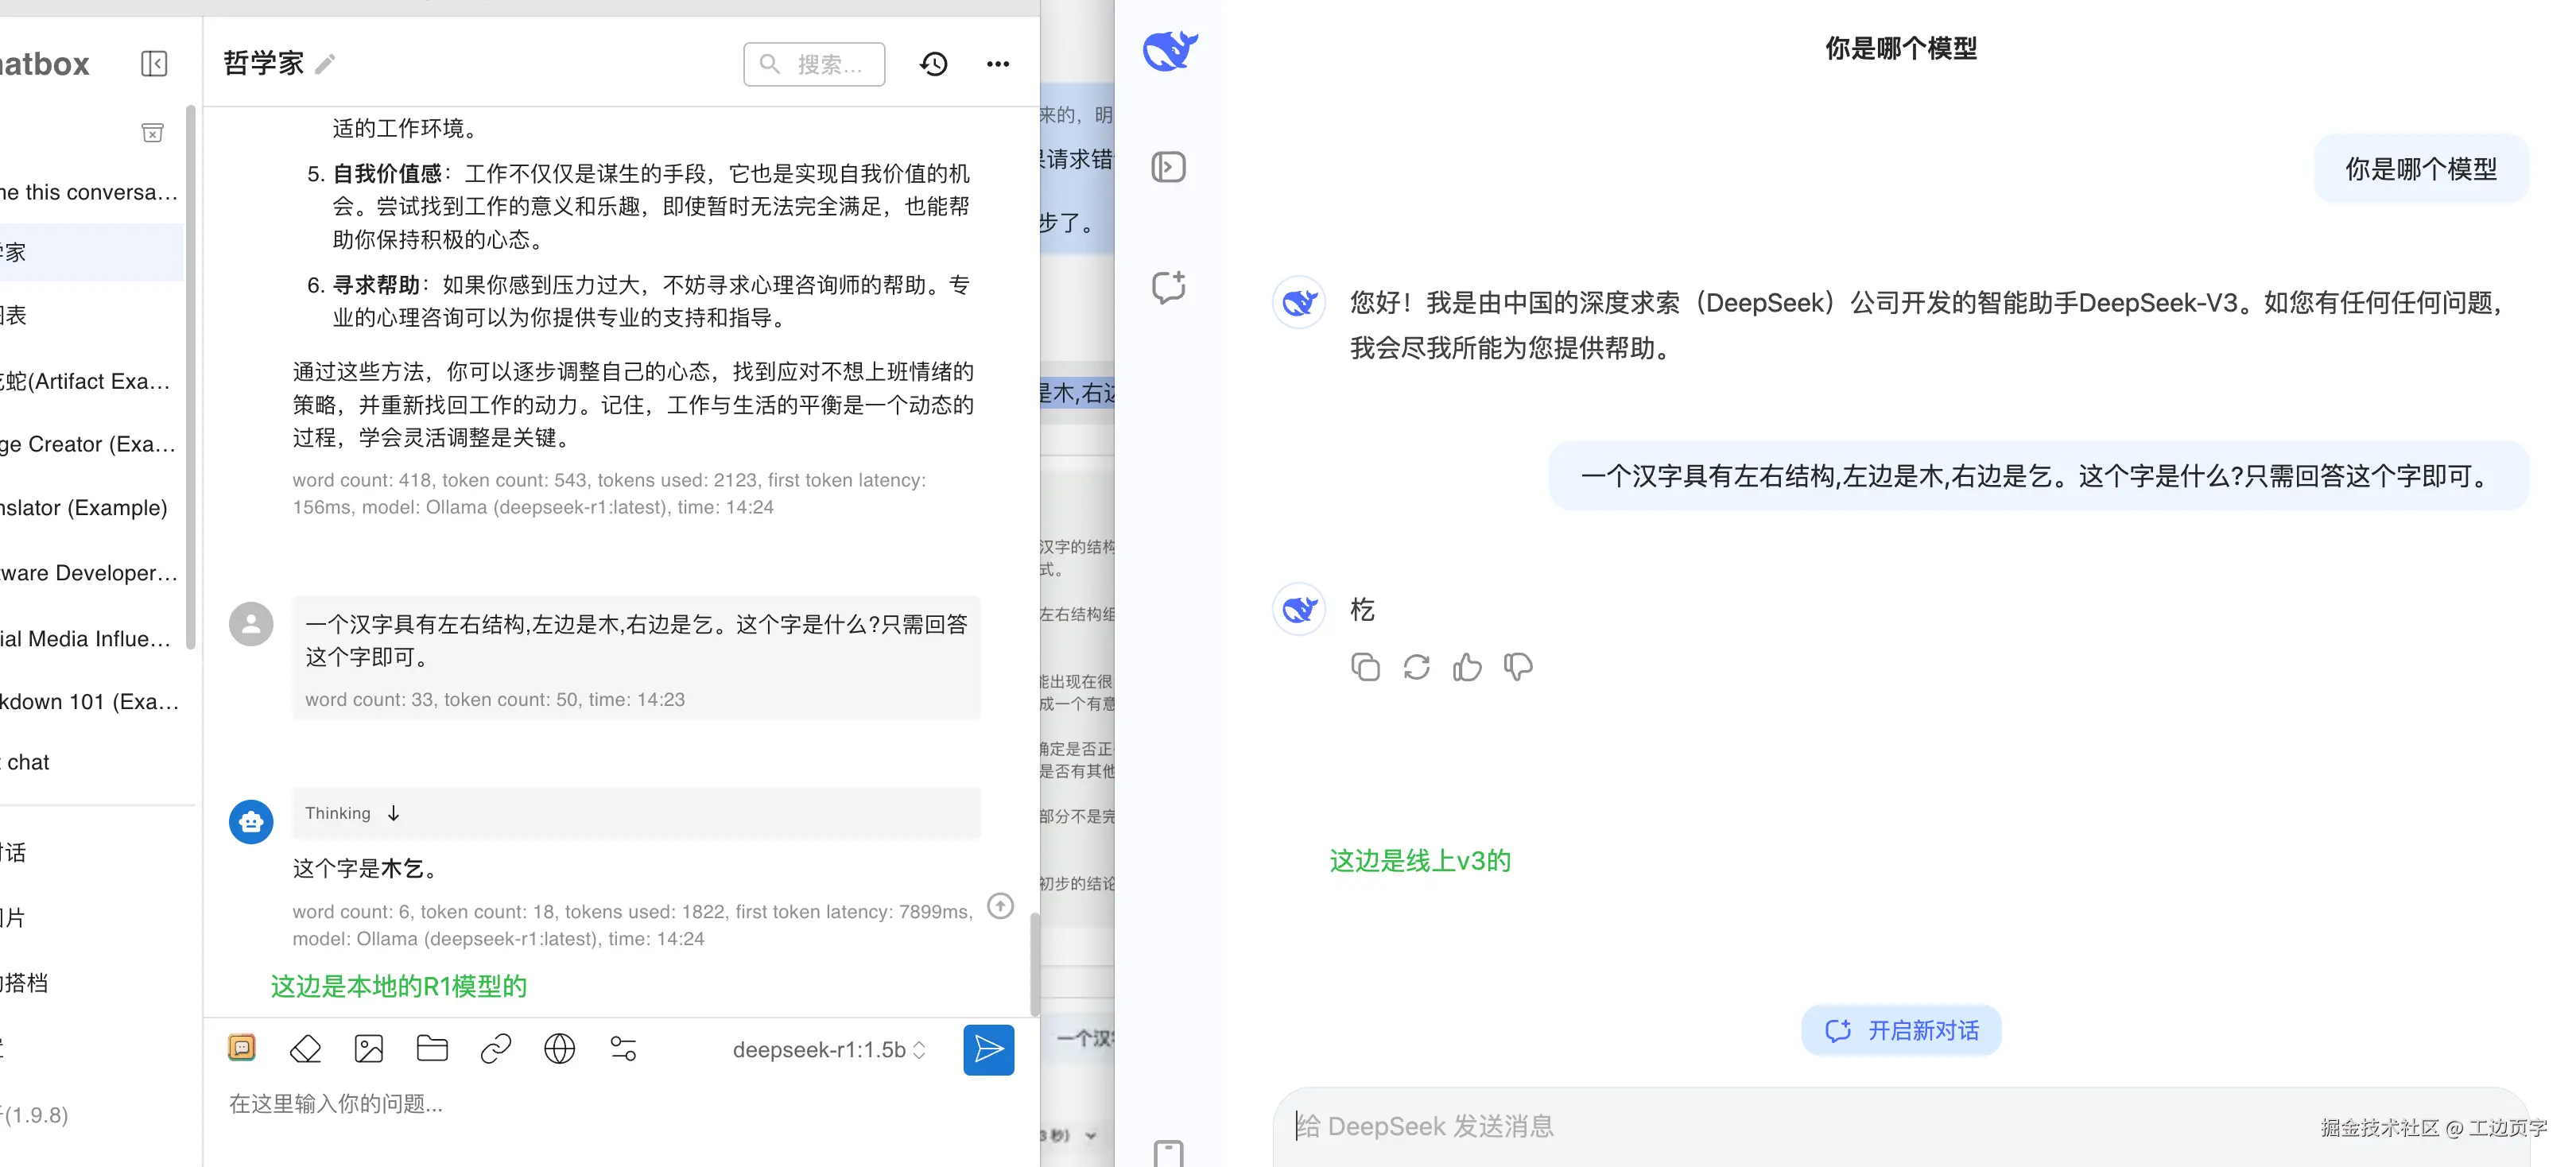
Task: Click the three-dots more options menu
Action: pyautogui.click(x=997, y=64)
